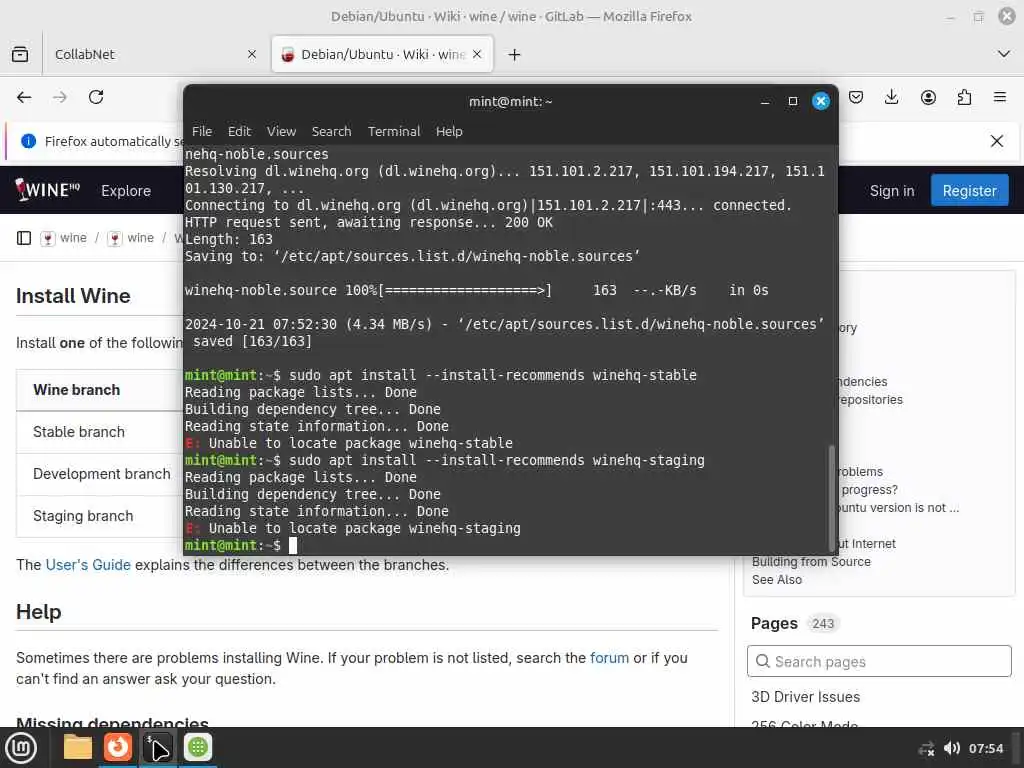The height and width of the screenshot is (768, 1024).
Task: Maximize the Firefox window
Action: (978, 16)
